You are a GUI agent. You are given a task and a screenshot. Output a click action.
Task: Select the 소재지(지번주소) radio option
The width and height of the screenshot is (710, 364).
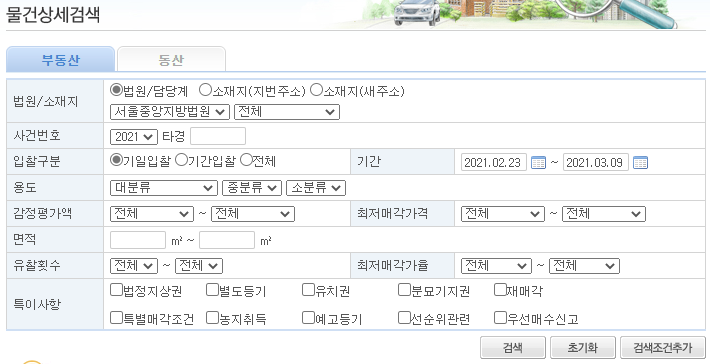coord(206,90)
